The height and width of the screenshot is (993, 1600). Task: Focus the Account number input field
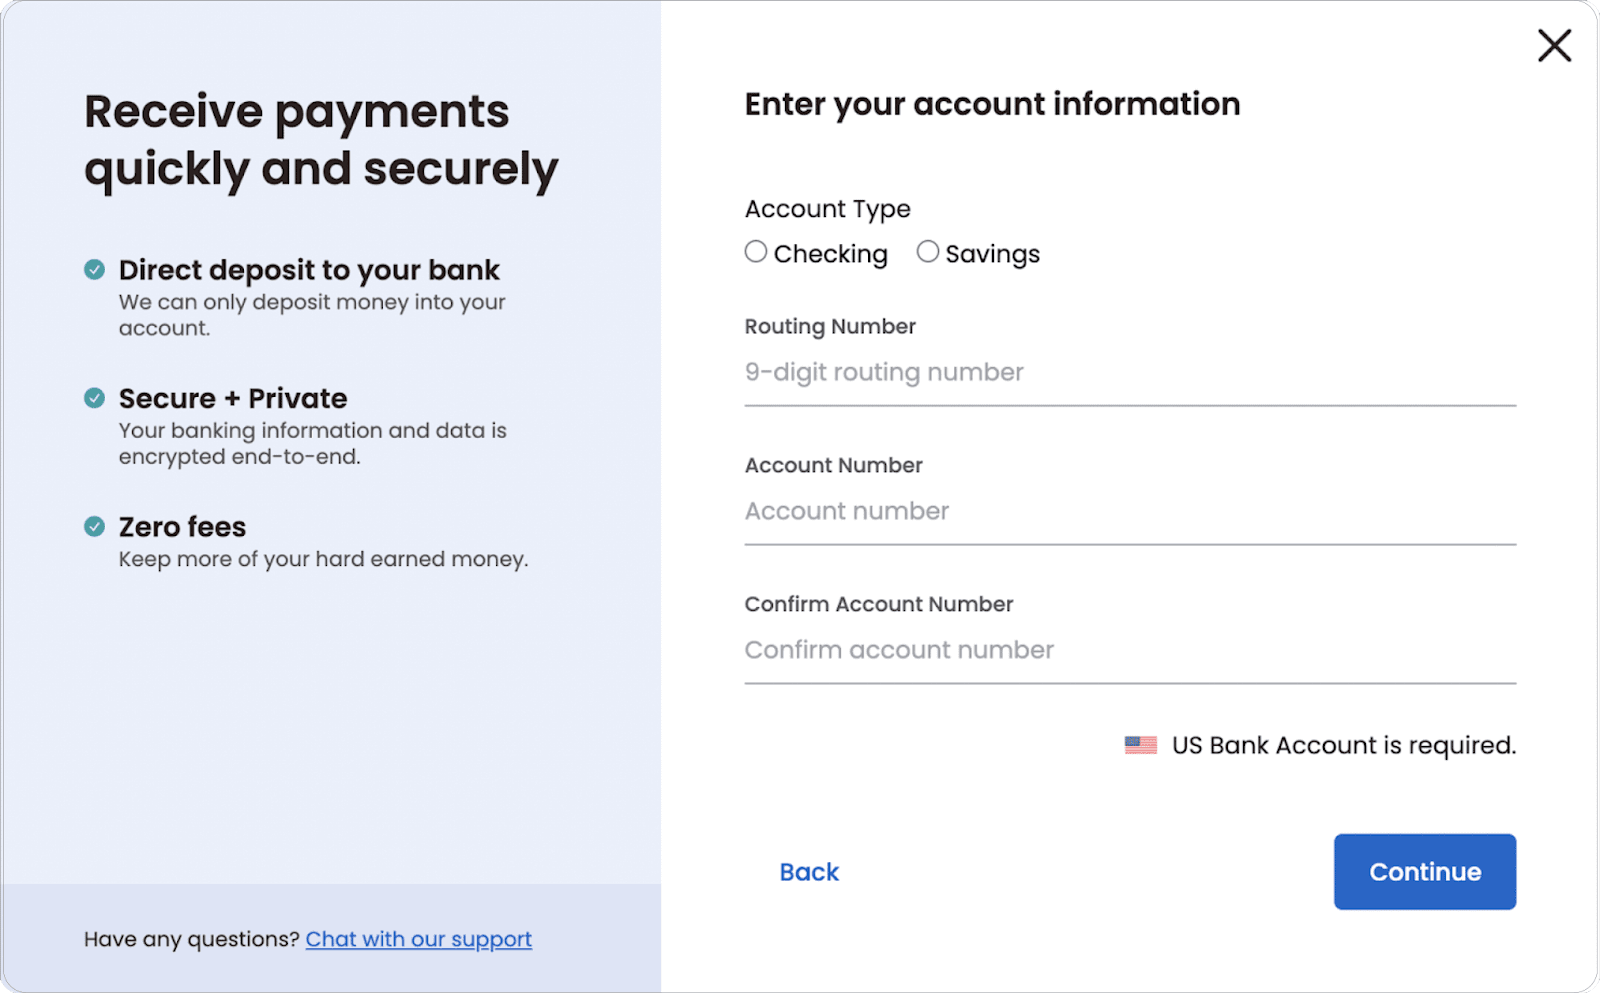coord(1130,512)
